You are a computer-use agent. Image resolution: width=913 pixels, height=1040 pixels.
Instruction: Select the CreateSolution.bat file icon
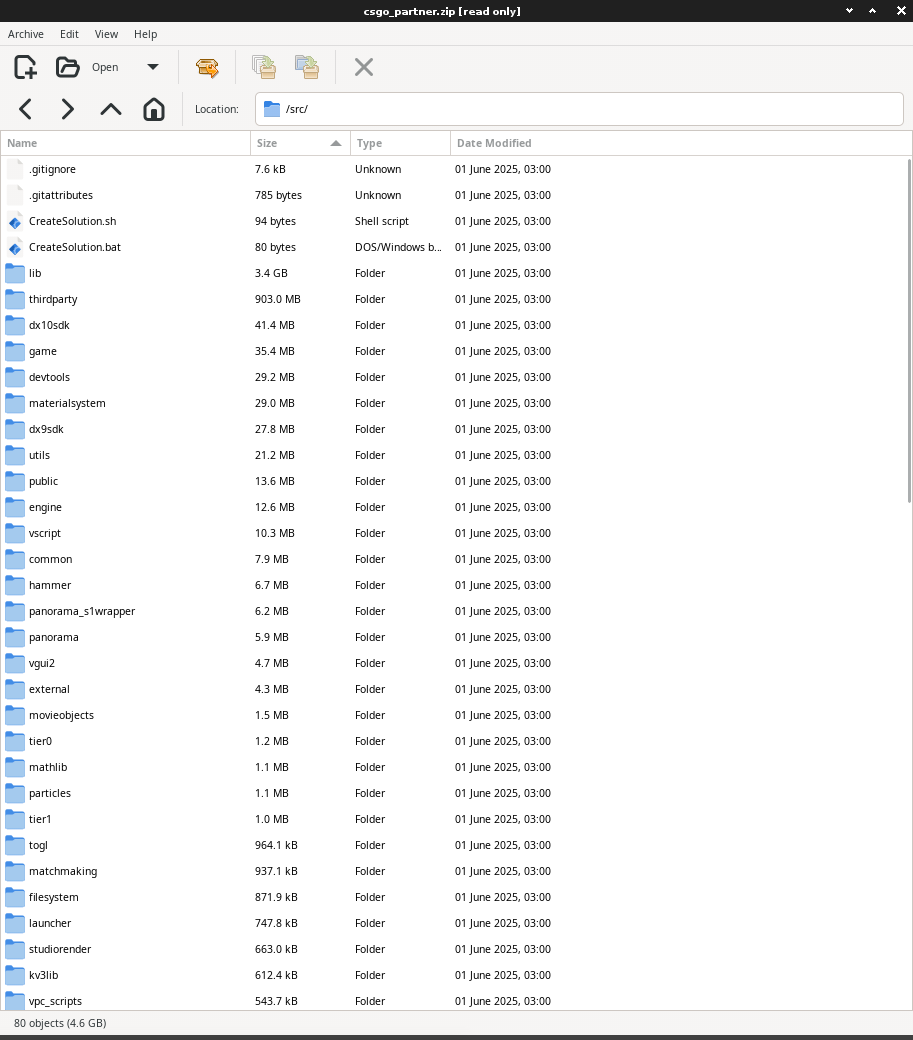coord(15,247)
